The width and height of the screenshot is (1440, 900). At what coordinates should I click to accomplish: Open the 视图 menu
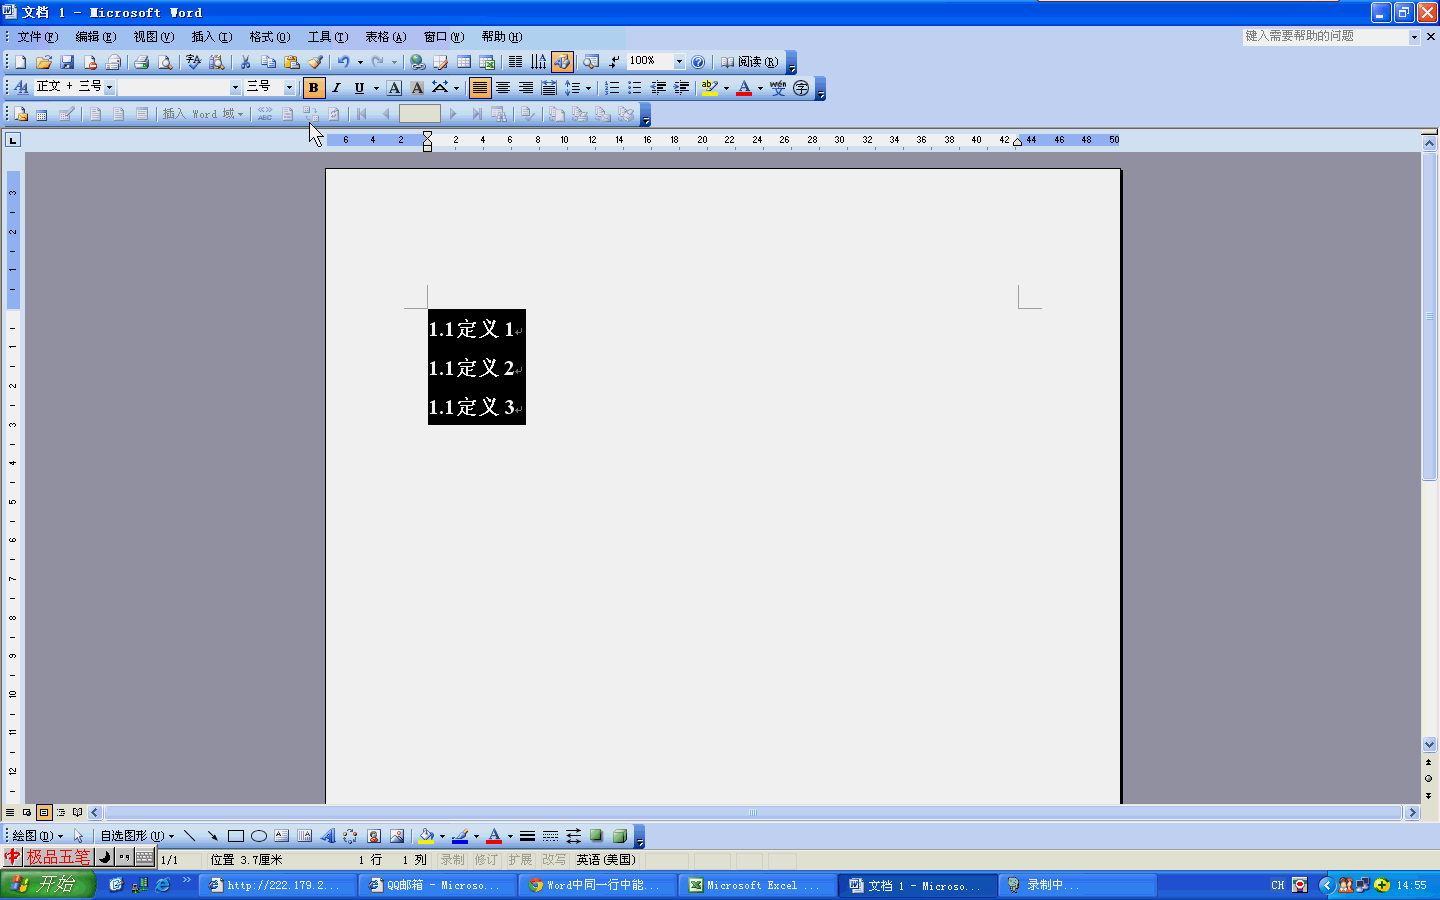pos(153,37)
